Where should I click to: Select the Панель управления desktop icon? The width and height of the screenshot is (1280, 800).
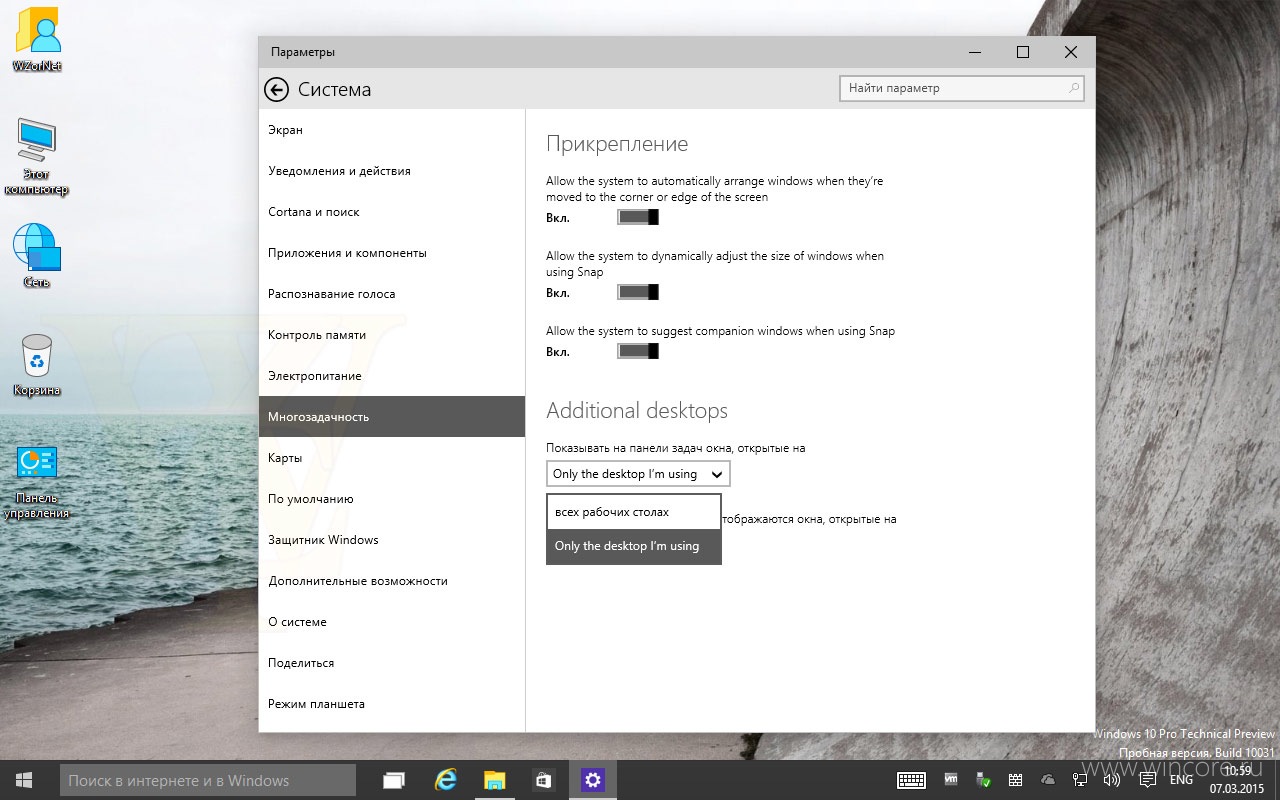pos(37,482)
